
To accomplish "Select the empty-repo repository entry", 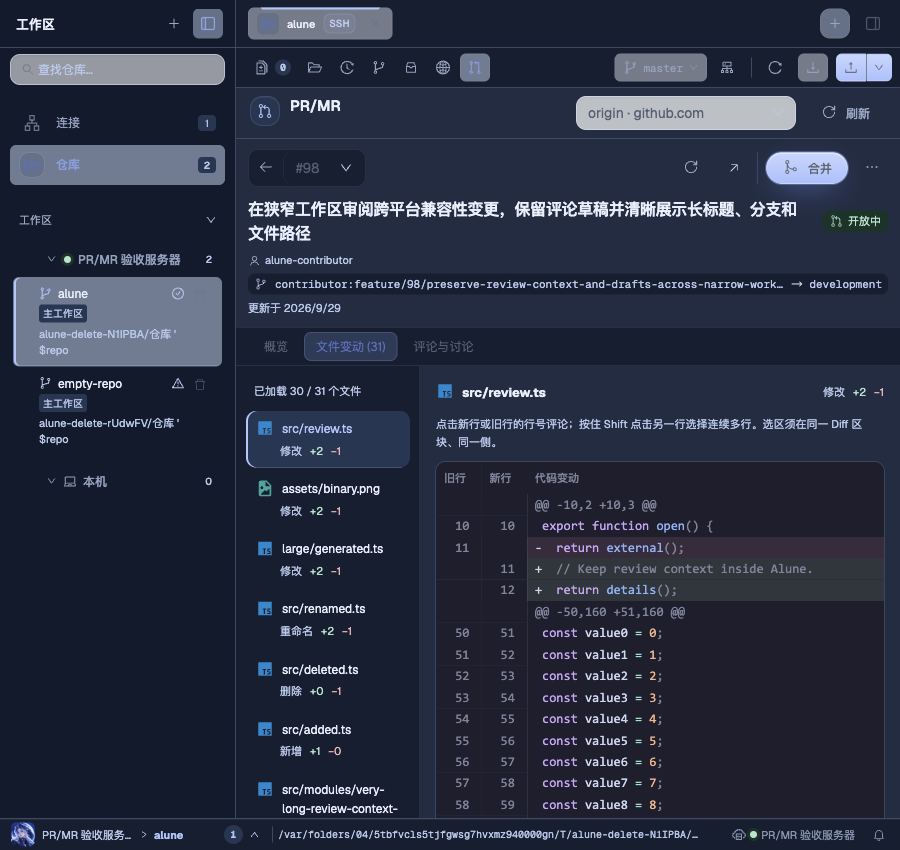I will click(x=118, y=412).
